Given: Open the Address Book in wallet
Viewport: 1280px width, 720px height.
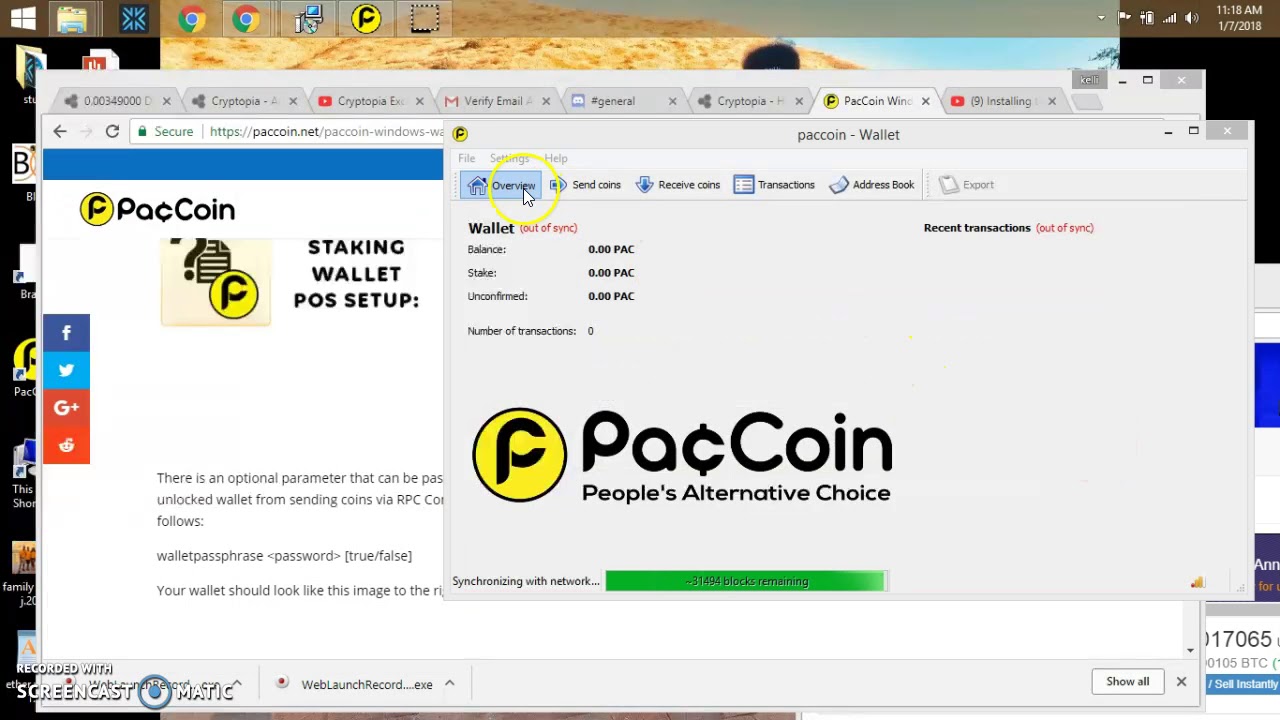Looking at the screenshot, I should pos(872,185).
